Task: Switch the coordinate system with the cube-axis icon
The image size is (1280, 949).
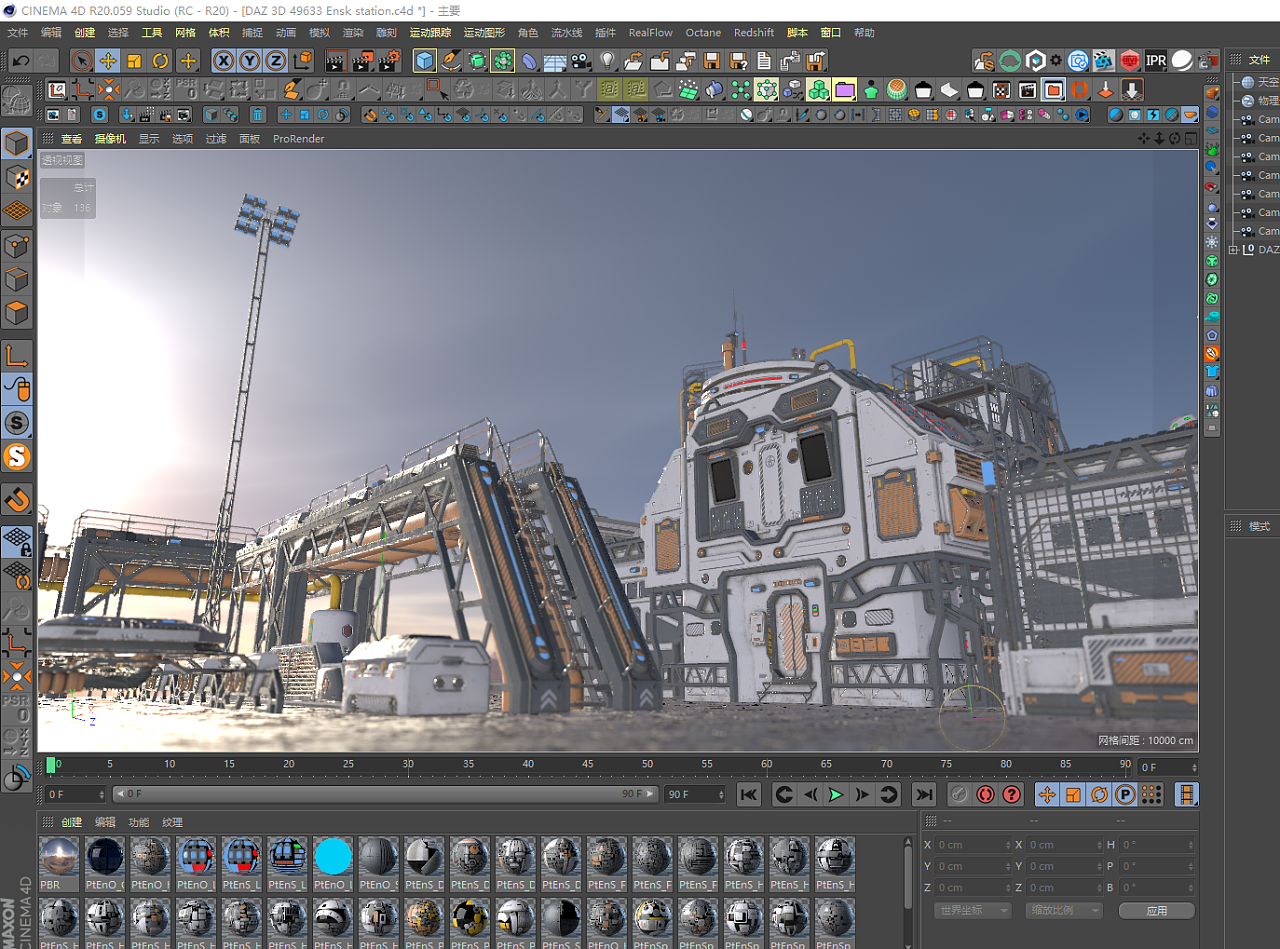Action: [x=300, y=61]
